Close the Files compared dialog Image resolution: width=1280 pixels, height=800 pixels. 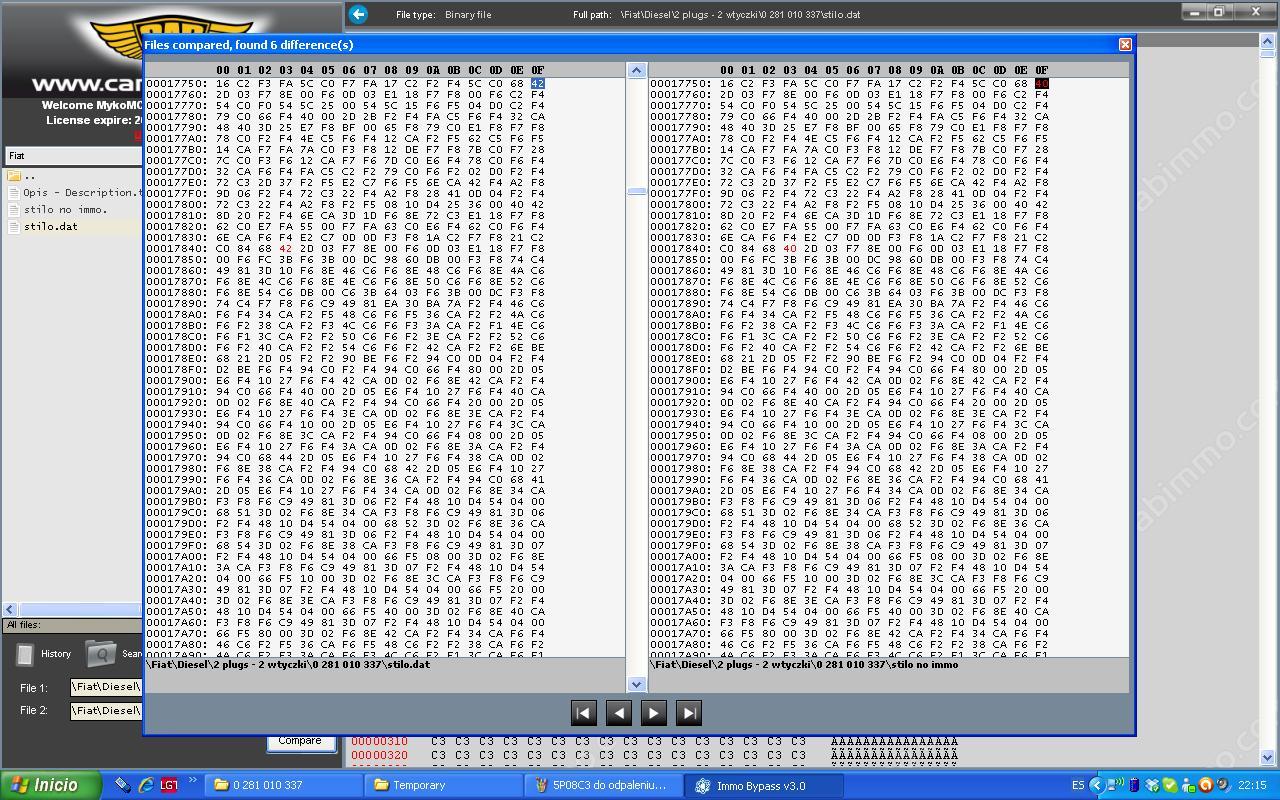click(1125, 45)
